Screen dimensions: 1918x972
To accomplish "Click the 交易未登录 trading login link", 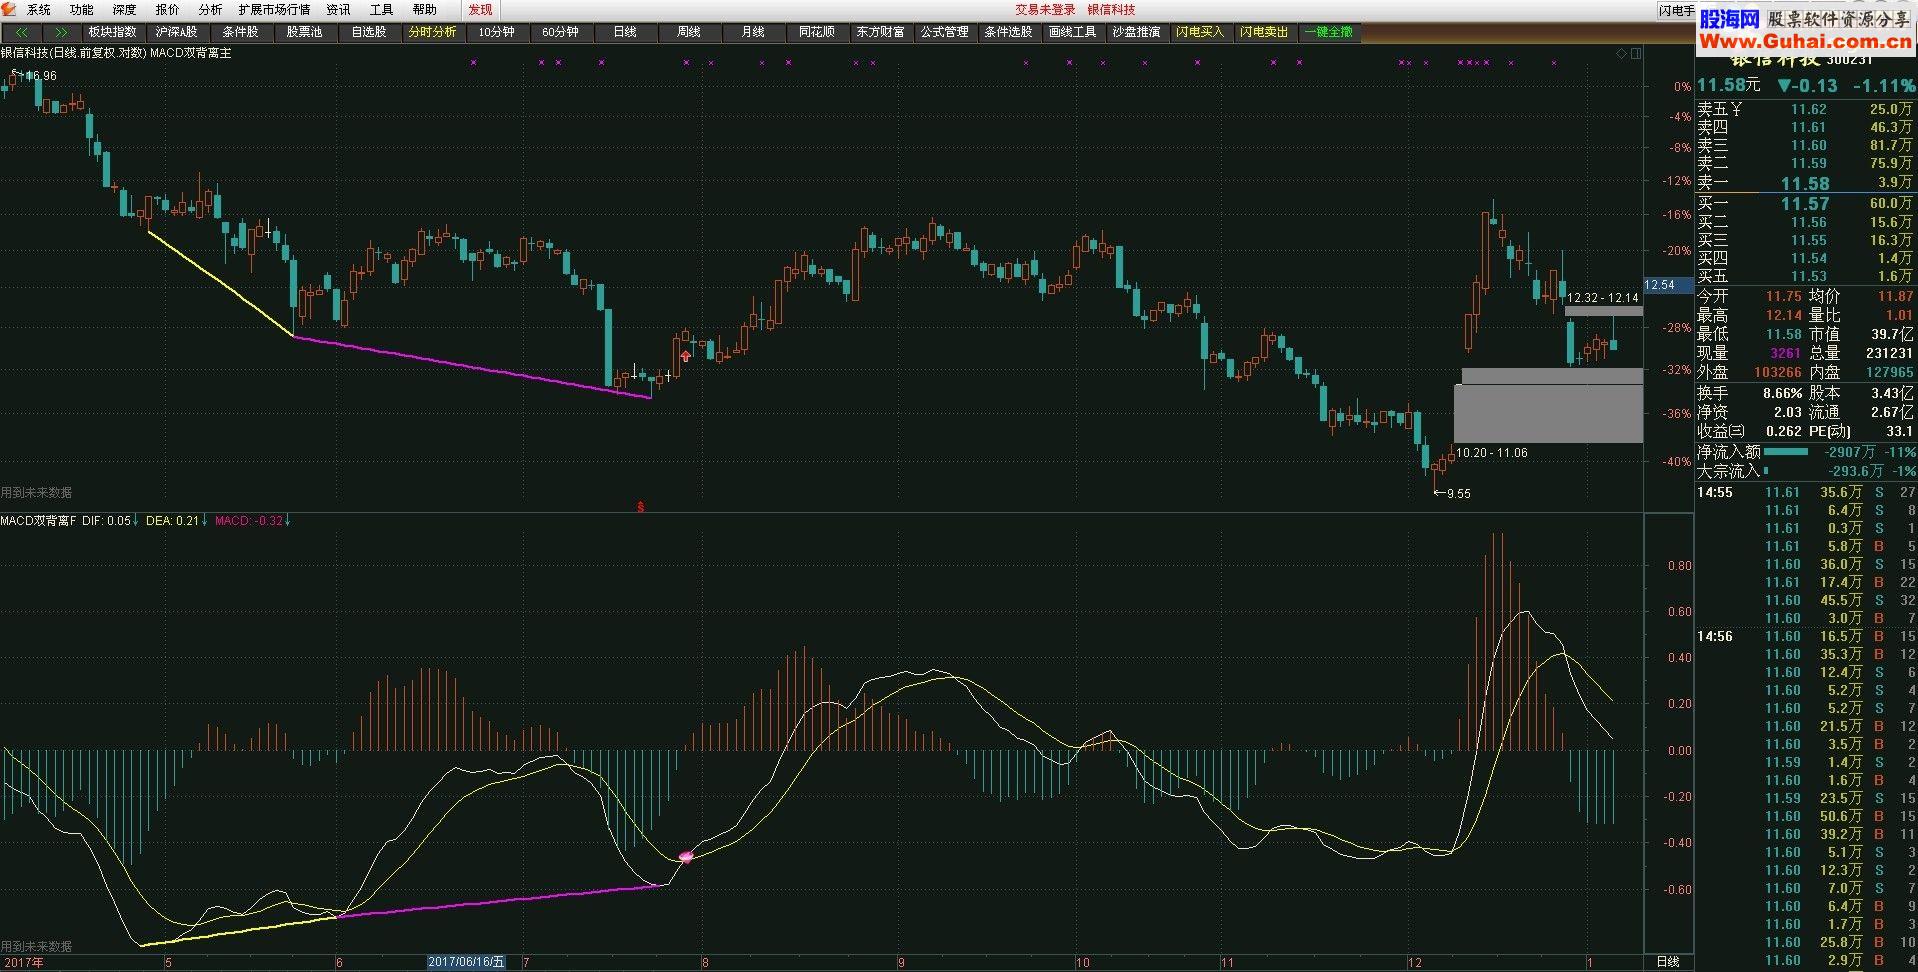I will [x=1045, y=9].
